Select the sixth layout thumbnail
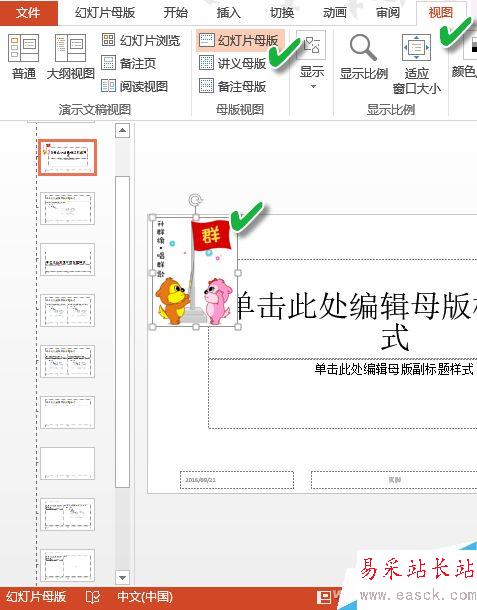 pos(67,412)
